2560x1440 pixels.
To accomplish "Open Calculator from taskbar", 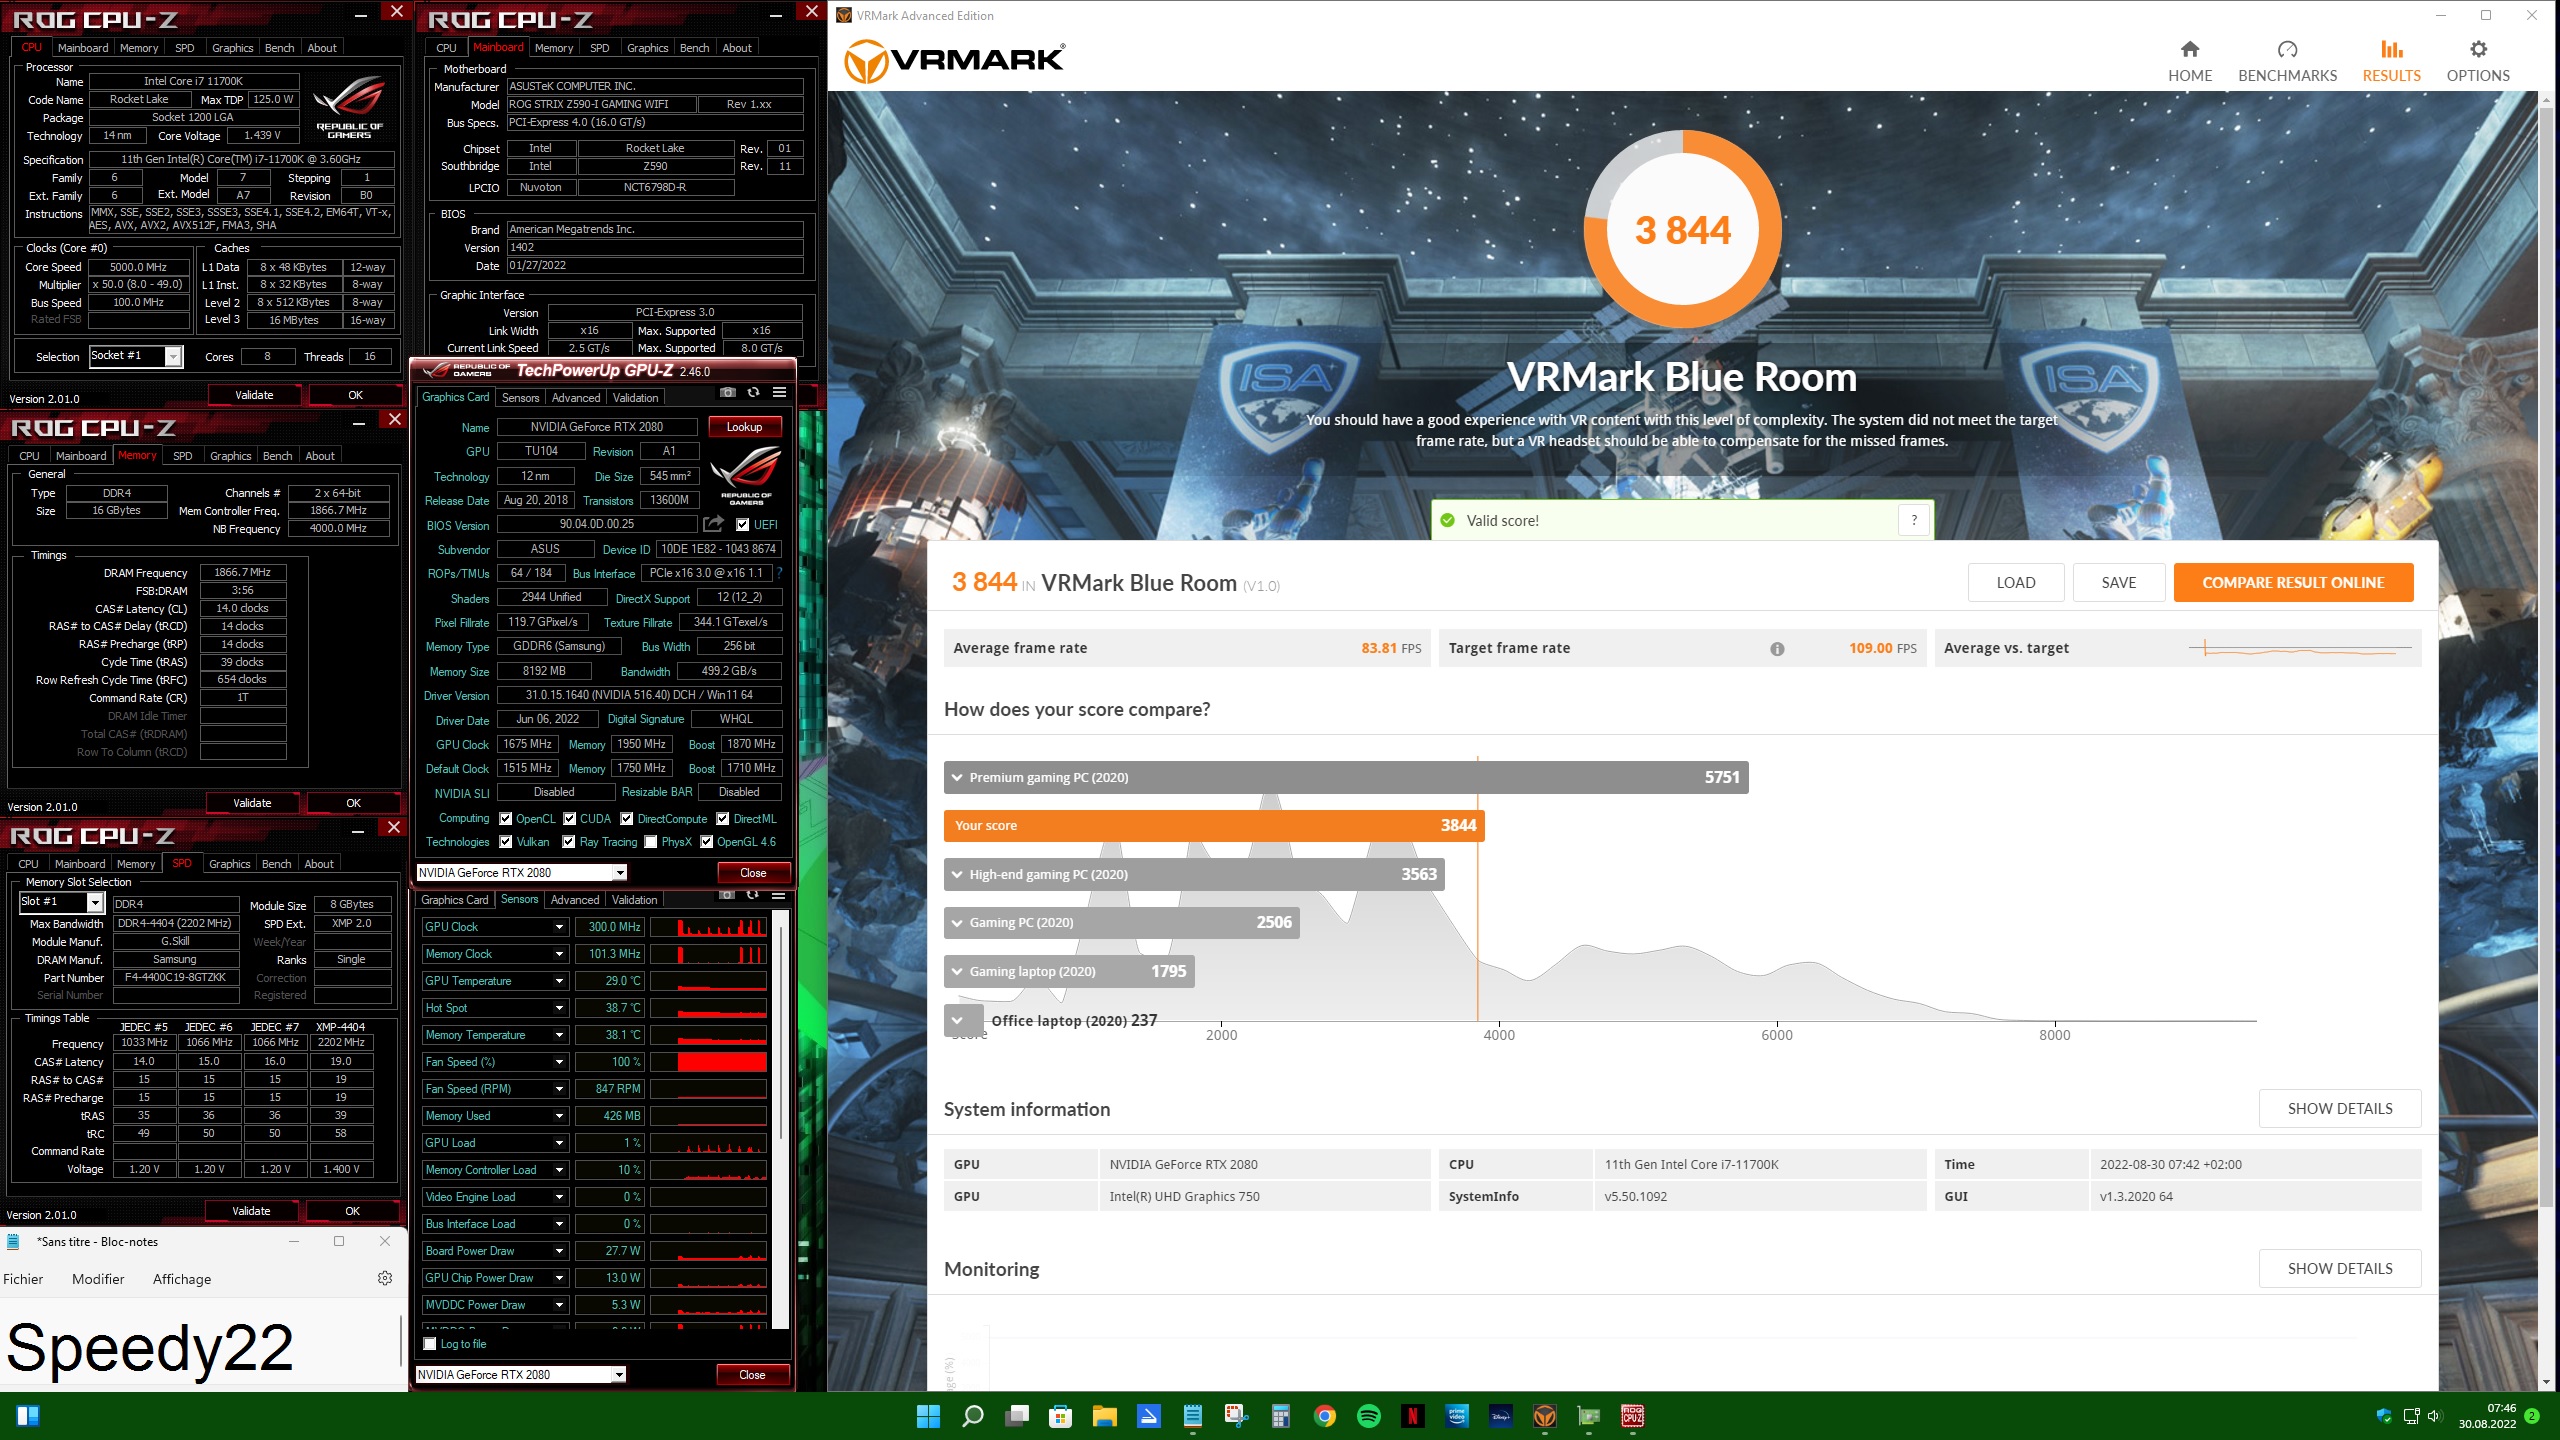I will click(x=1280, y=1416).
